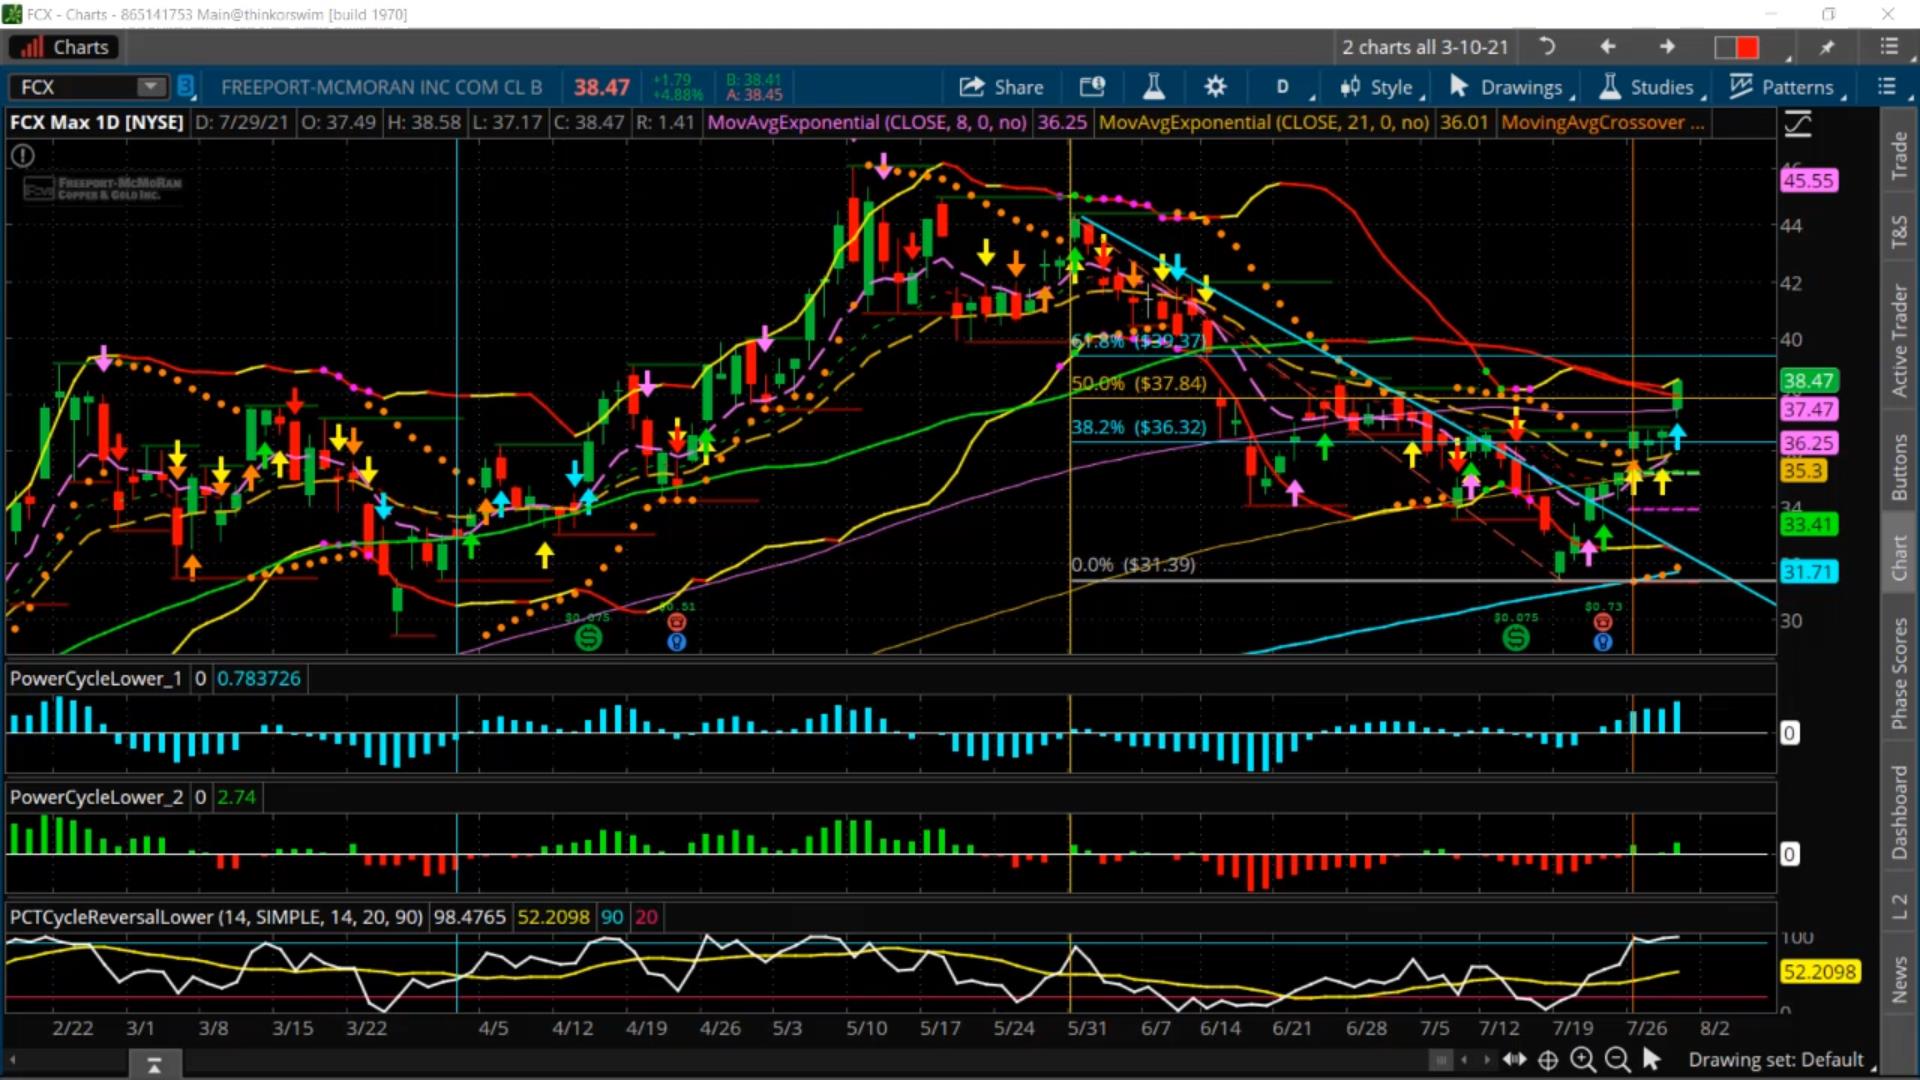Viewport: 1920px width, 1080px height.
Task: Click the 45.55 magenta price bubble
Action: pos(1808,181)
